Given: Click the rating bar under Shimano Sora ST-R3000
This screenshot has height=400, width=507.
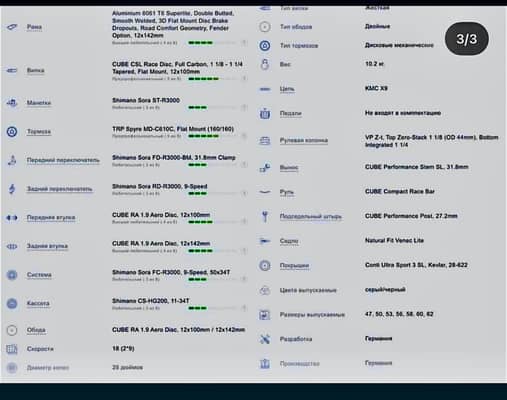Looking at the screenshot, I should (197, 107).
